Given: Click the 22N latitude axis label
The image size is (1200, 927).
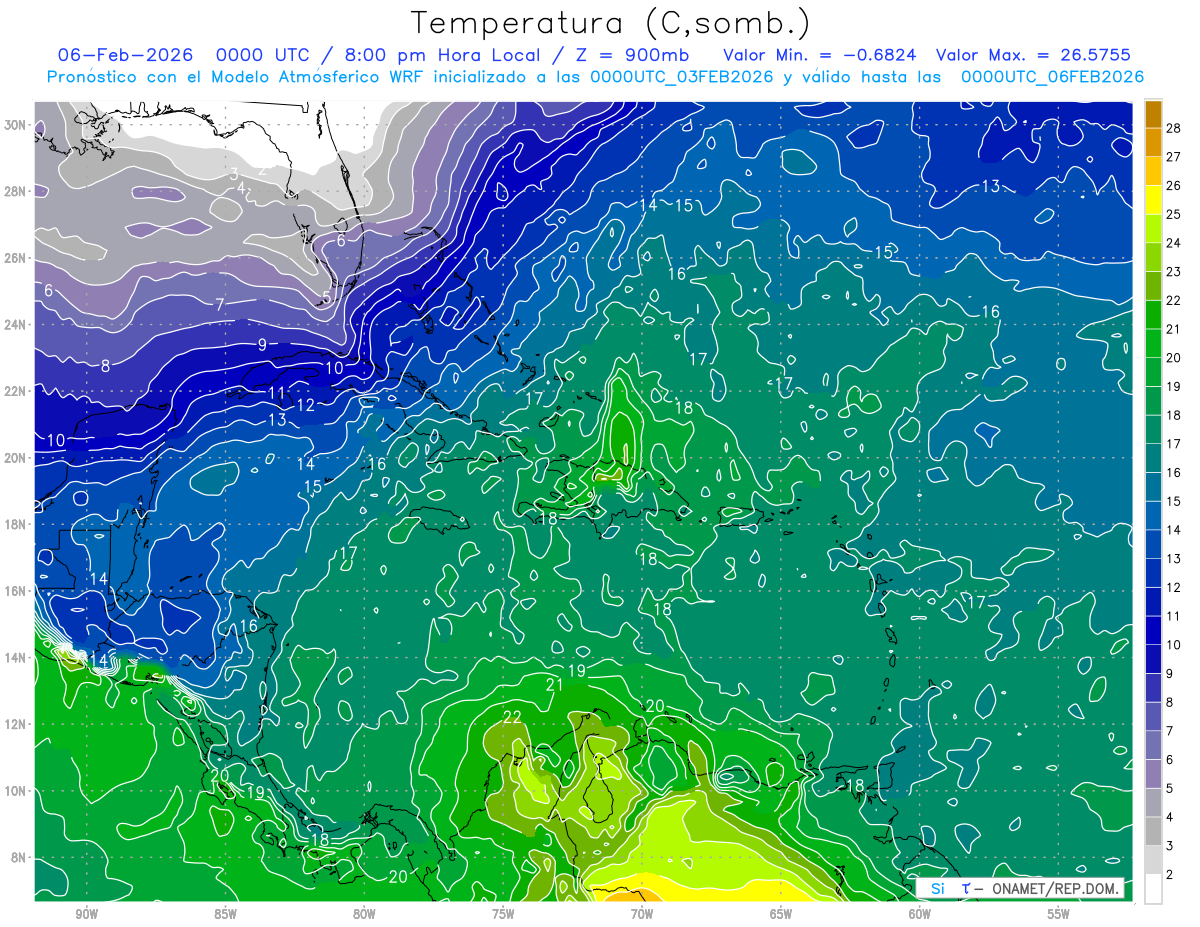Looking at the screenshot, I should [16, 391].
